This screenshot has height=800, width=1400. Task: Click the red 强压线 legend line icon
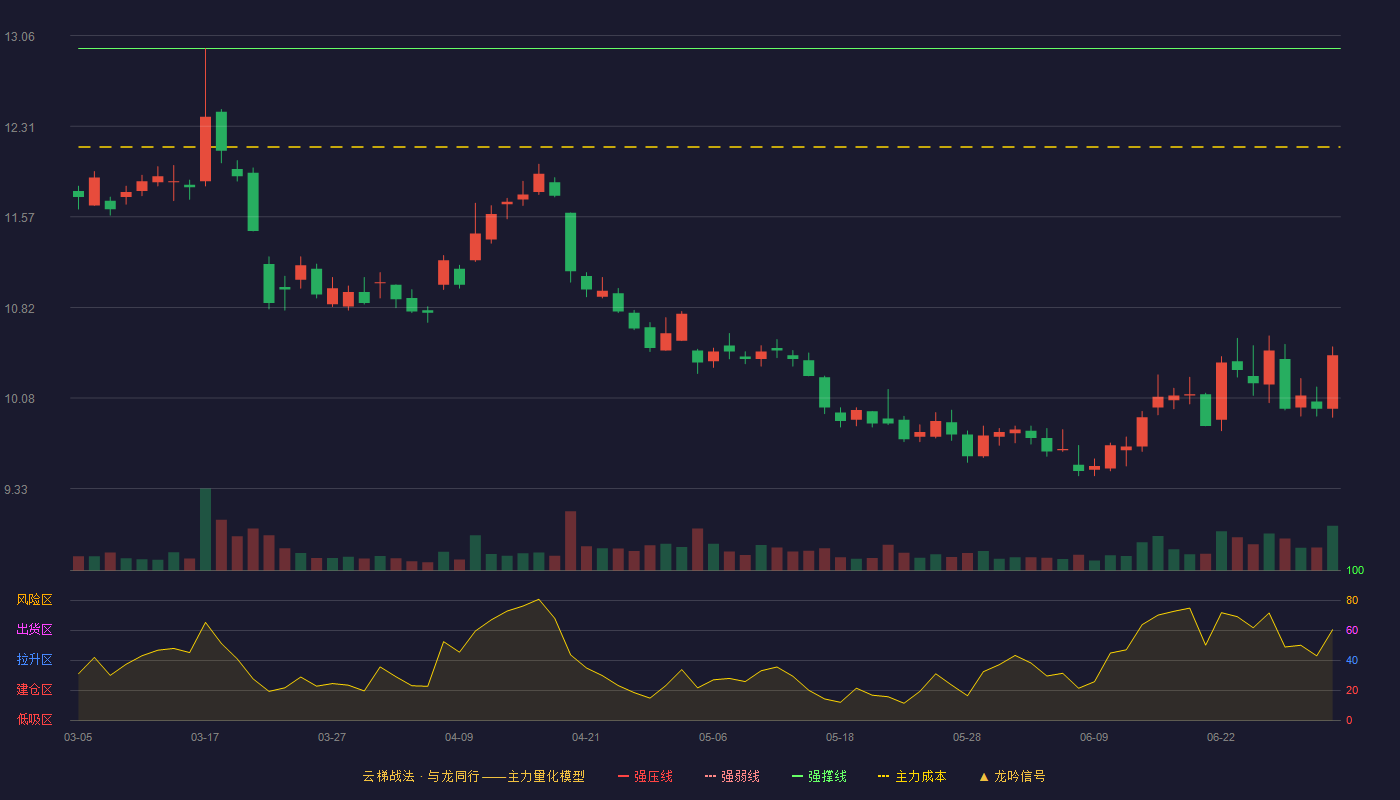coord(623,776)
